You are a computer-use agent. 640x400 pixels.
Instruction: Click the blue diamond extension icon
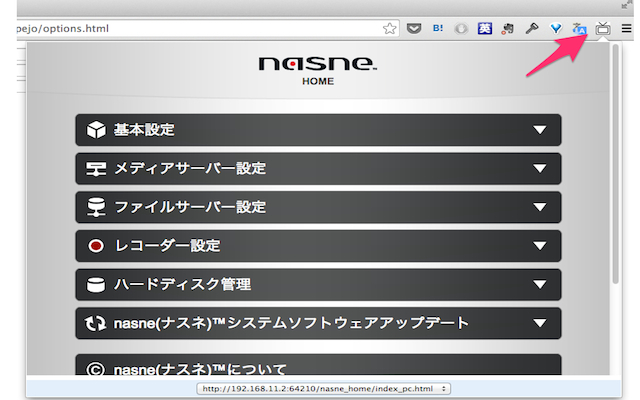click(556, 29)
